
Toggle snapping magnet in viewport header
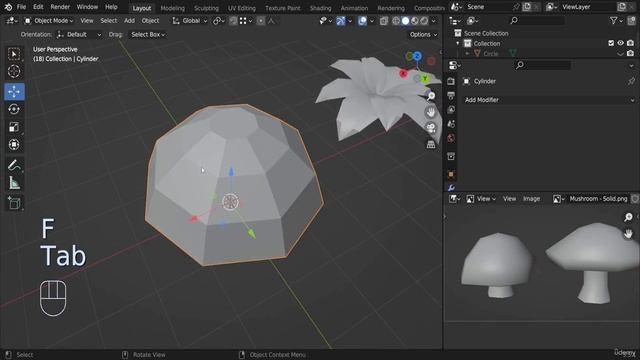point(233,21)
